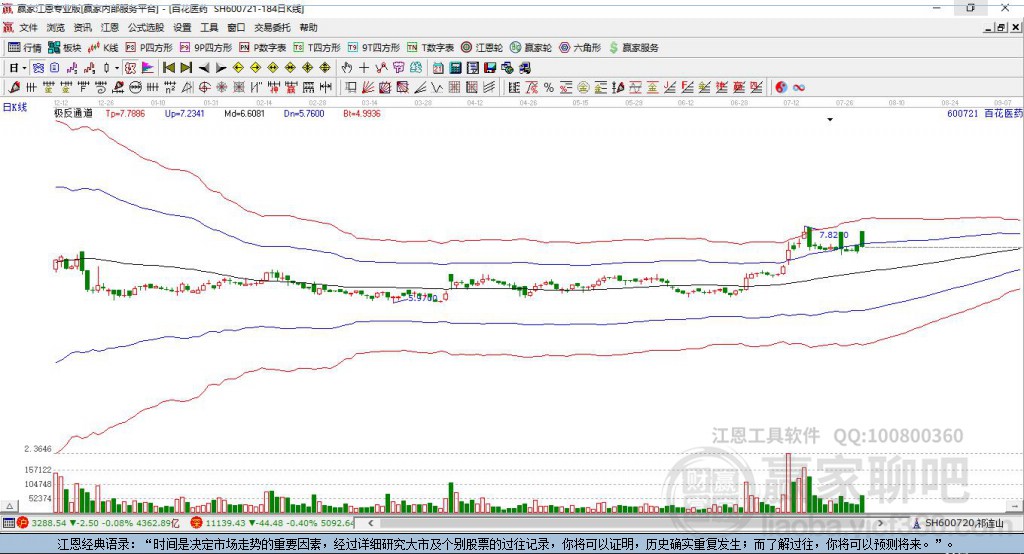Open the calendar icon in toolbar
The image size is (1024, 554).
(438, 68)
